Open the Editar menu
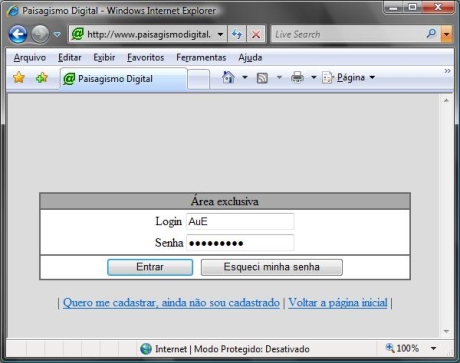The height and width of the screenshot is (363, 460). point(70,57)
